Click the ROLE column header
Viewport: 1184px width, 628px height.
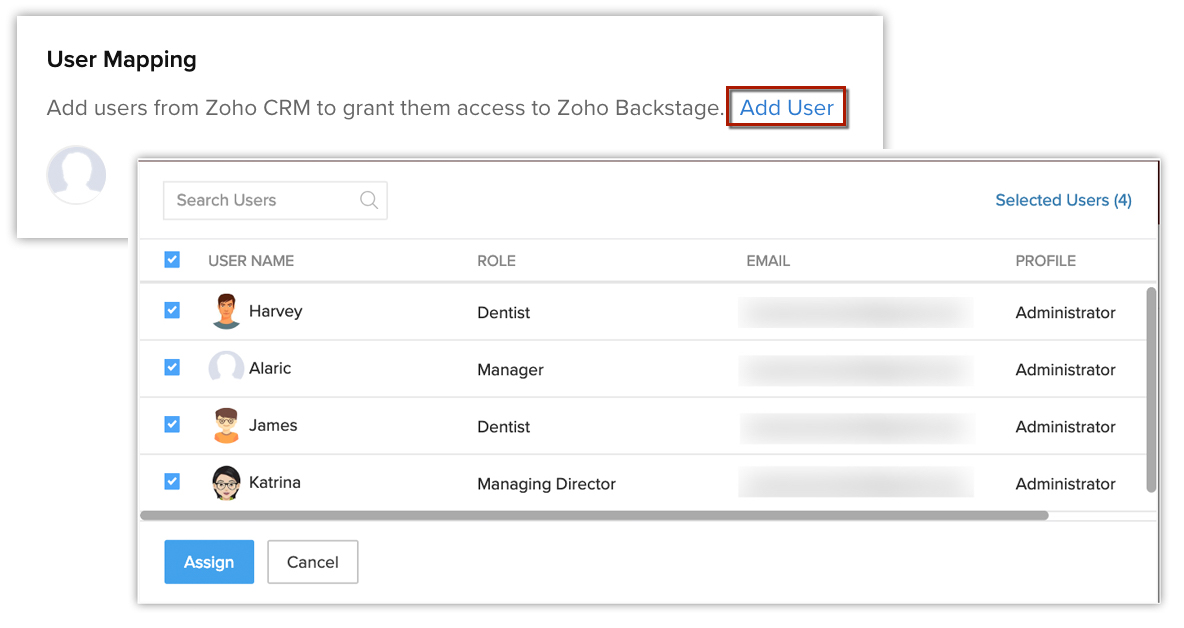(x=496, y=261)
